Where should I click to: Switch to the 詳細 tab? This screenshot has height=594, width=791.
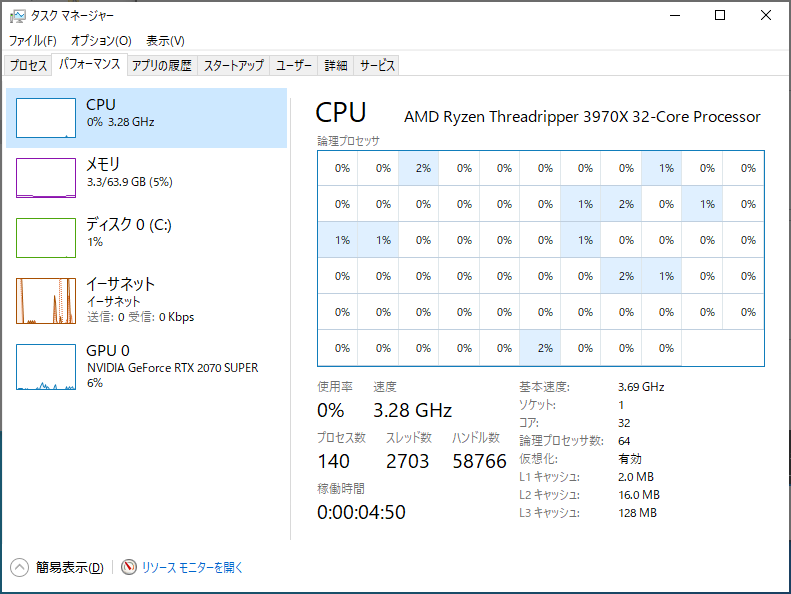336,66
